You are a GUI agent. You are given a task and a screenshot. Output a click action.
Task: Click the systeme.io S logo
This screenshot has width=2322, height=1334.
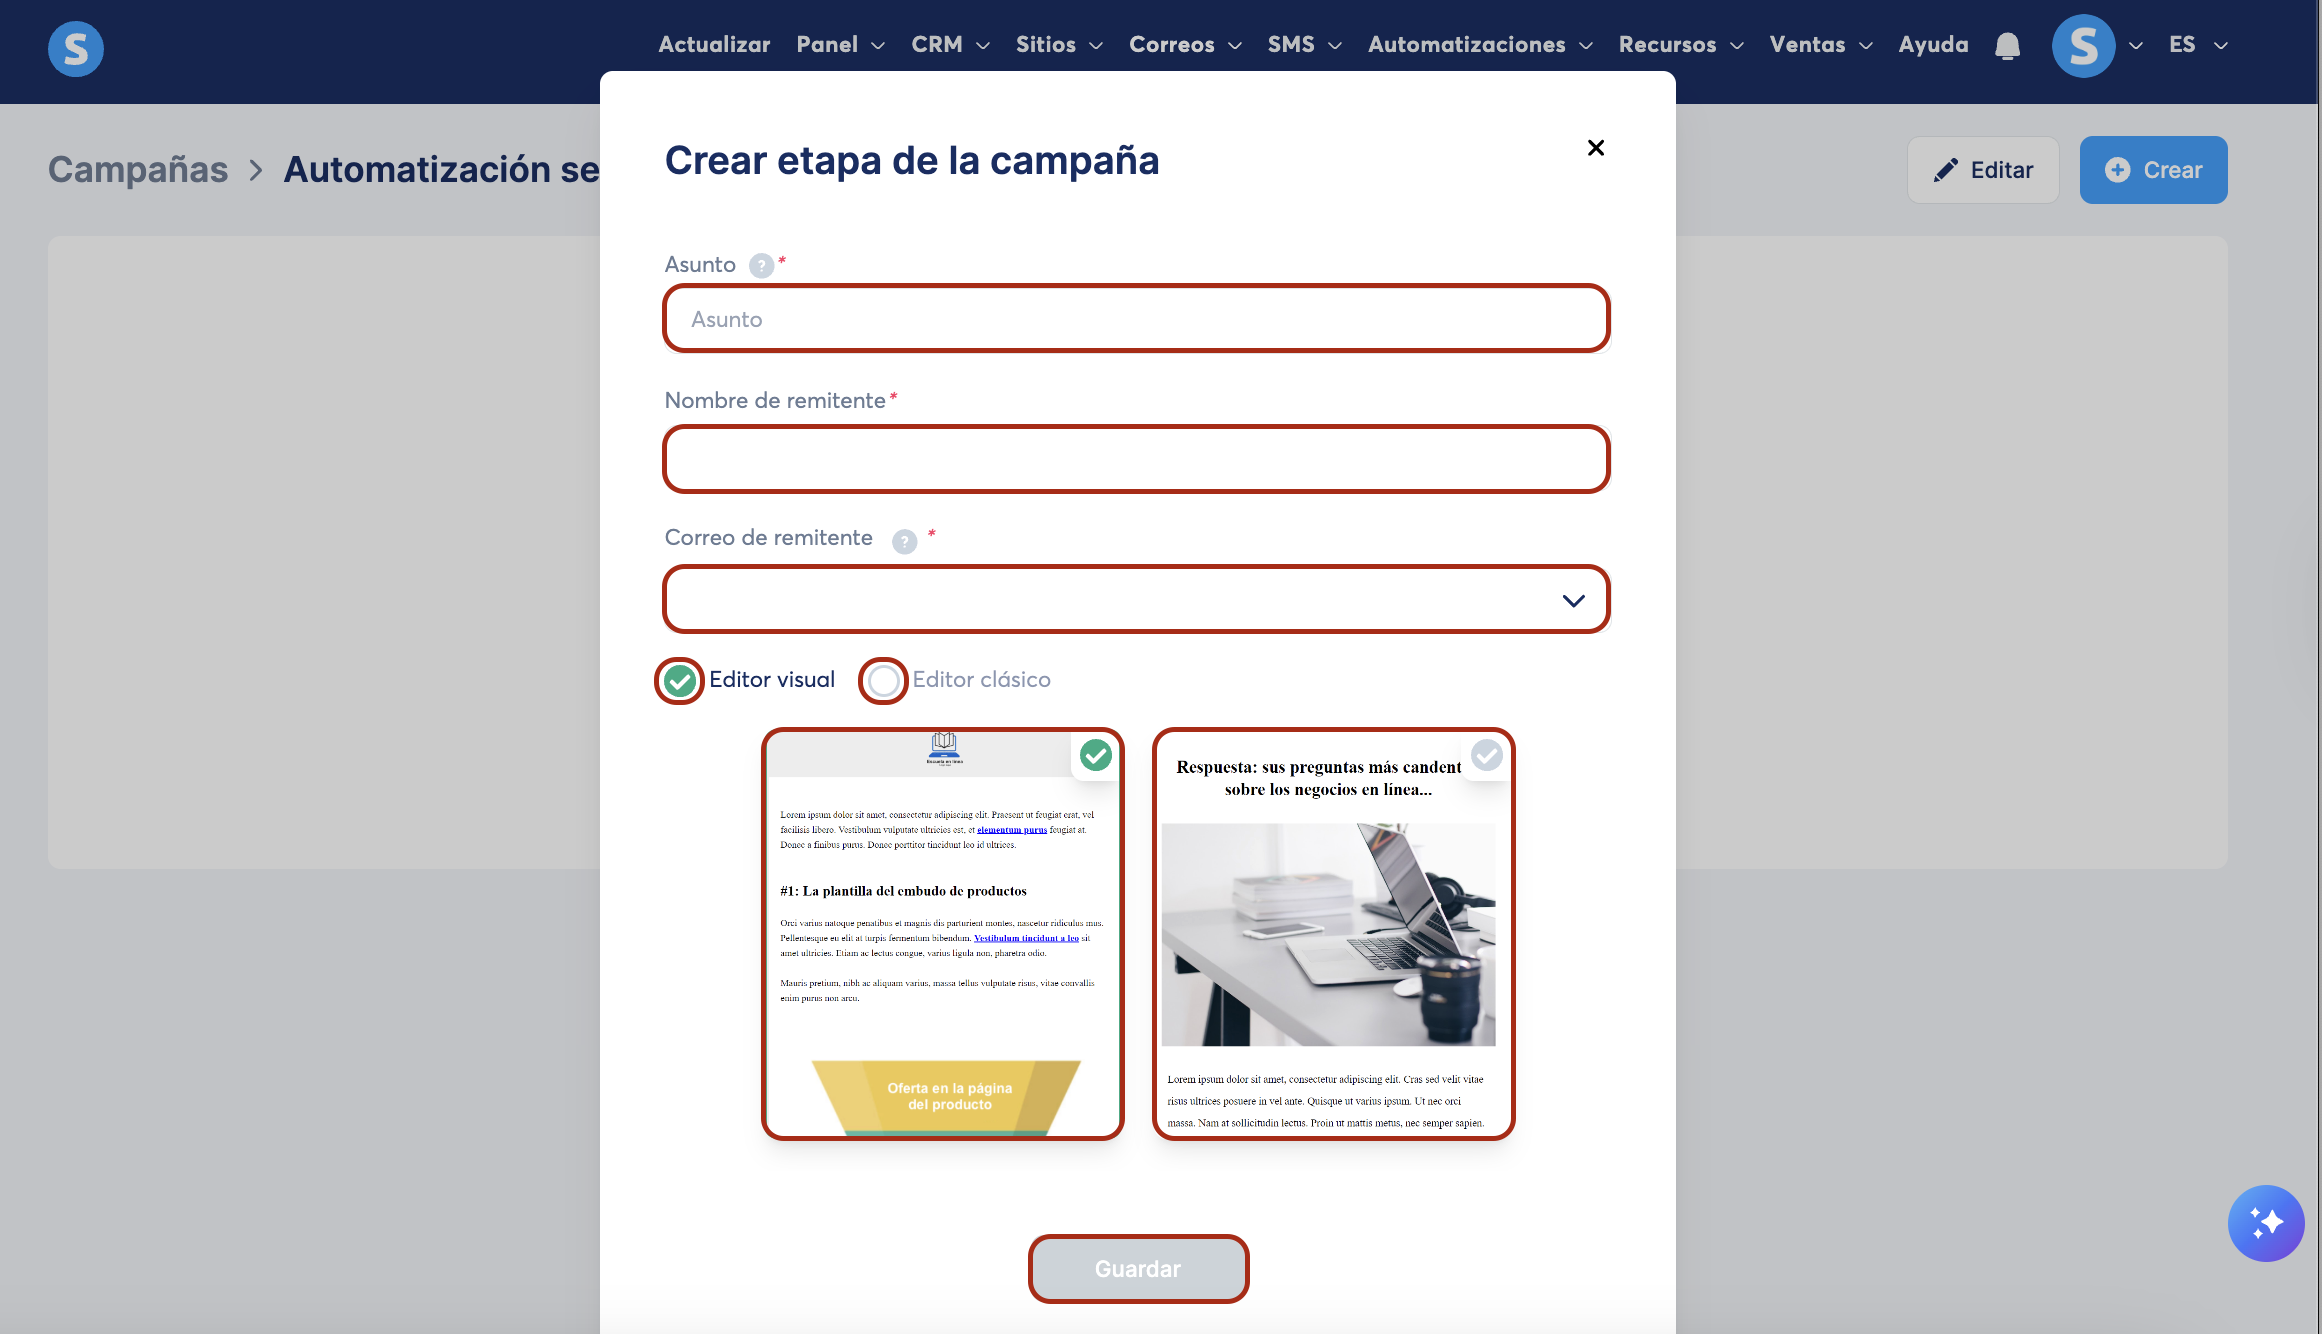pyautogui.click(x=76, y=48)
